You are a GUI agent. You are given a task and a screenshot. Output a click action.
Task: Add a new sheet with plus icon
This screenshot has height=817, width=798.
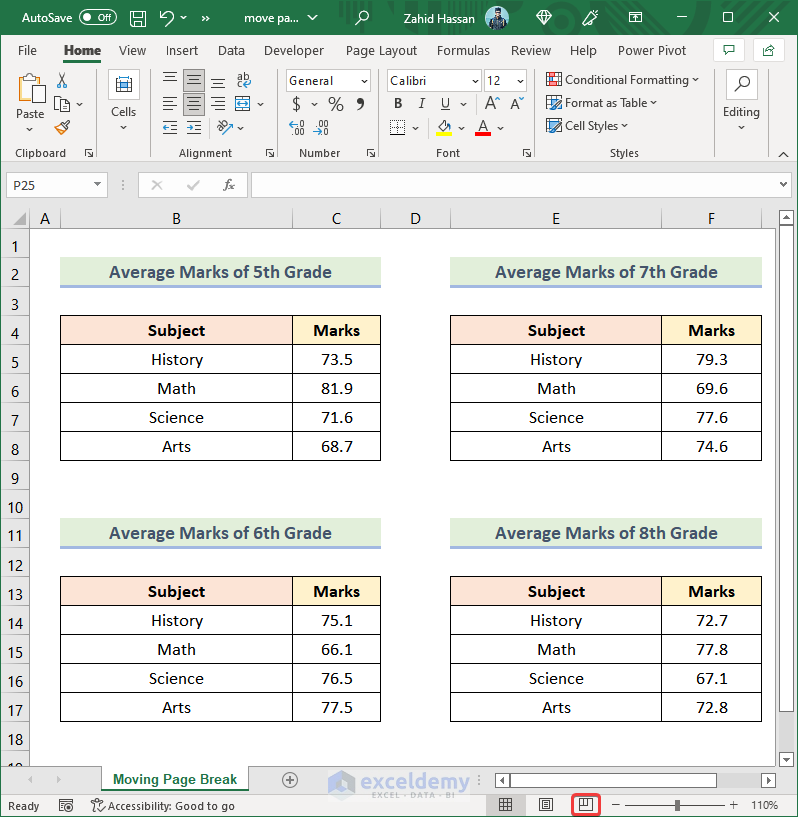(290, 780)
